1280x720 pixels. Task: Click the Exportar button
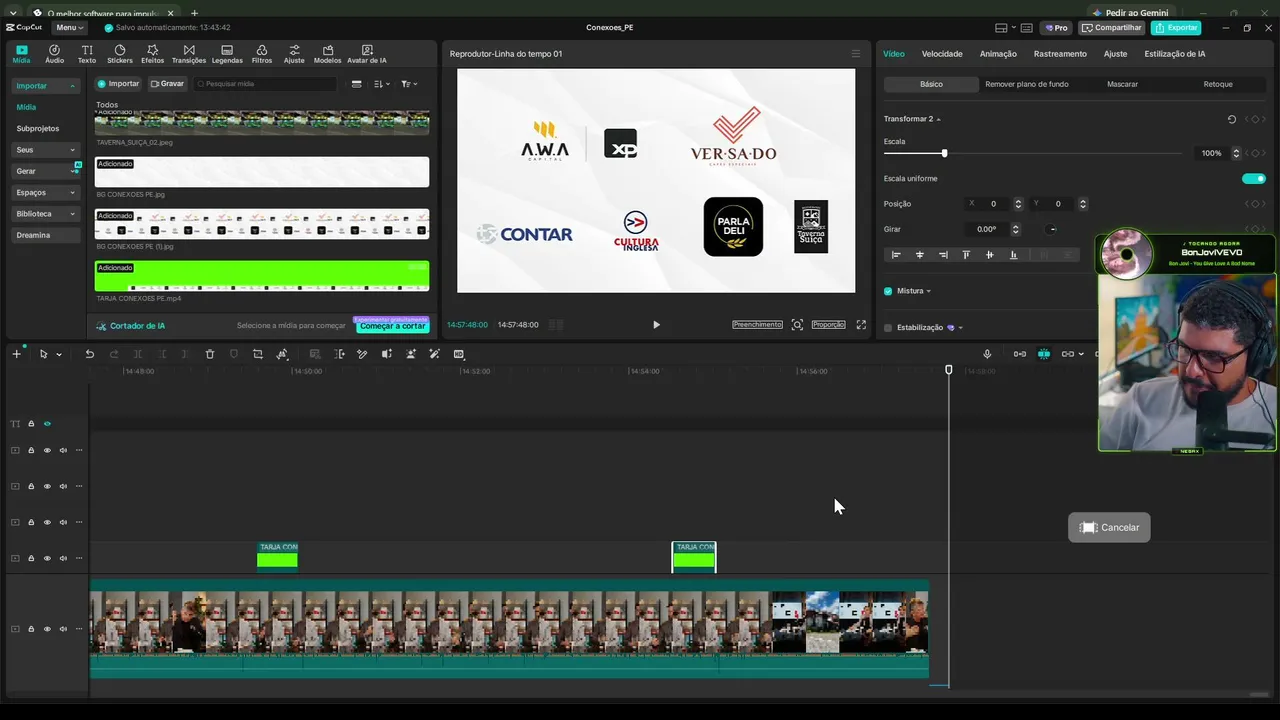pos(1176,28)
